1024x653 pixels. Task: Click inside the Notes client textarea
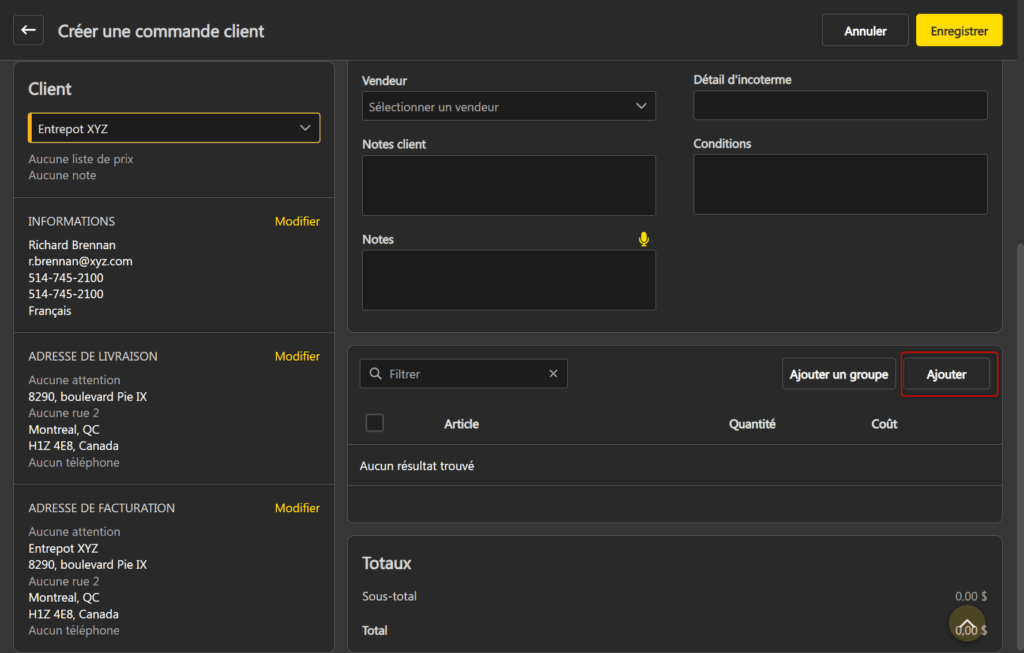(x=508, y=185)
